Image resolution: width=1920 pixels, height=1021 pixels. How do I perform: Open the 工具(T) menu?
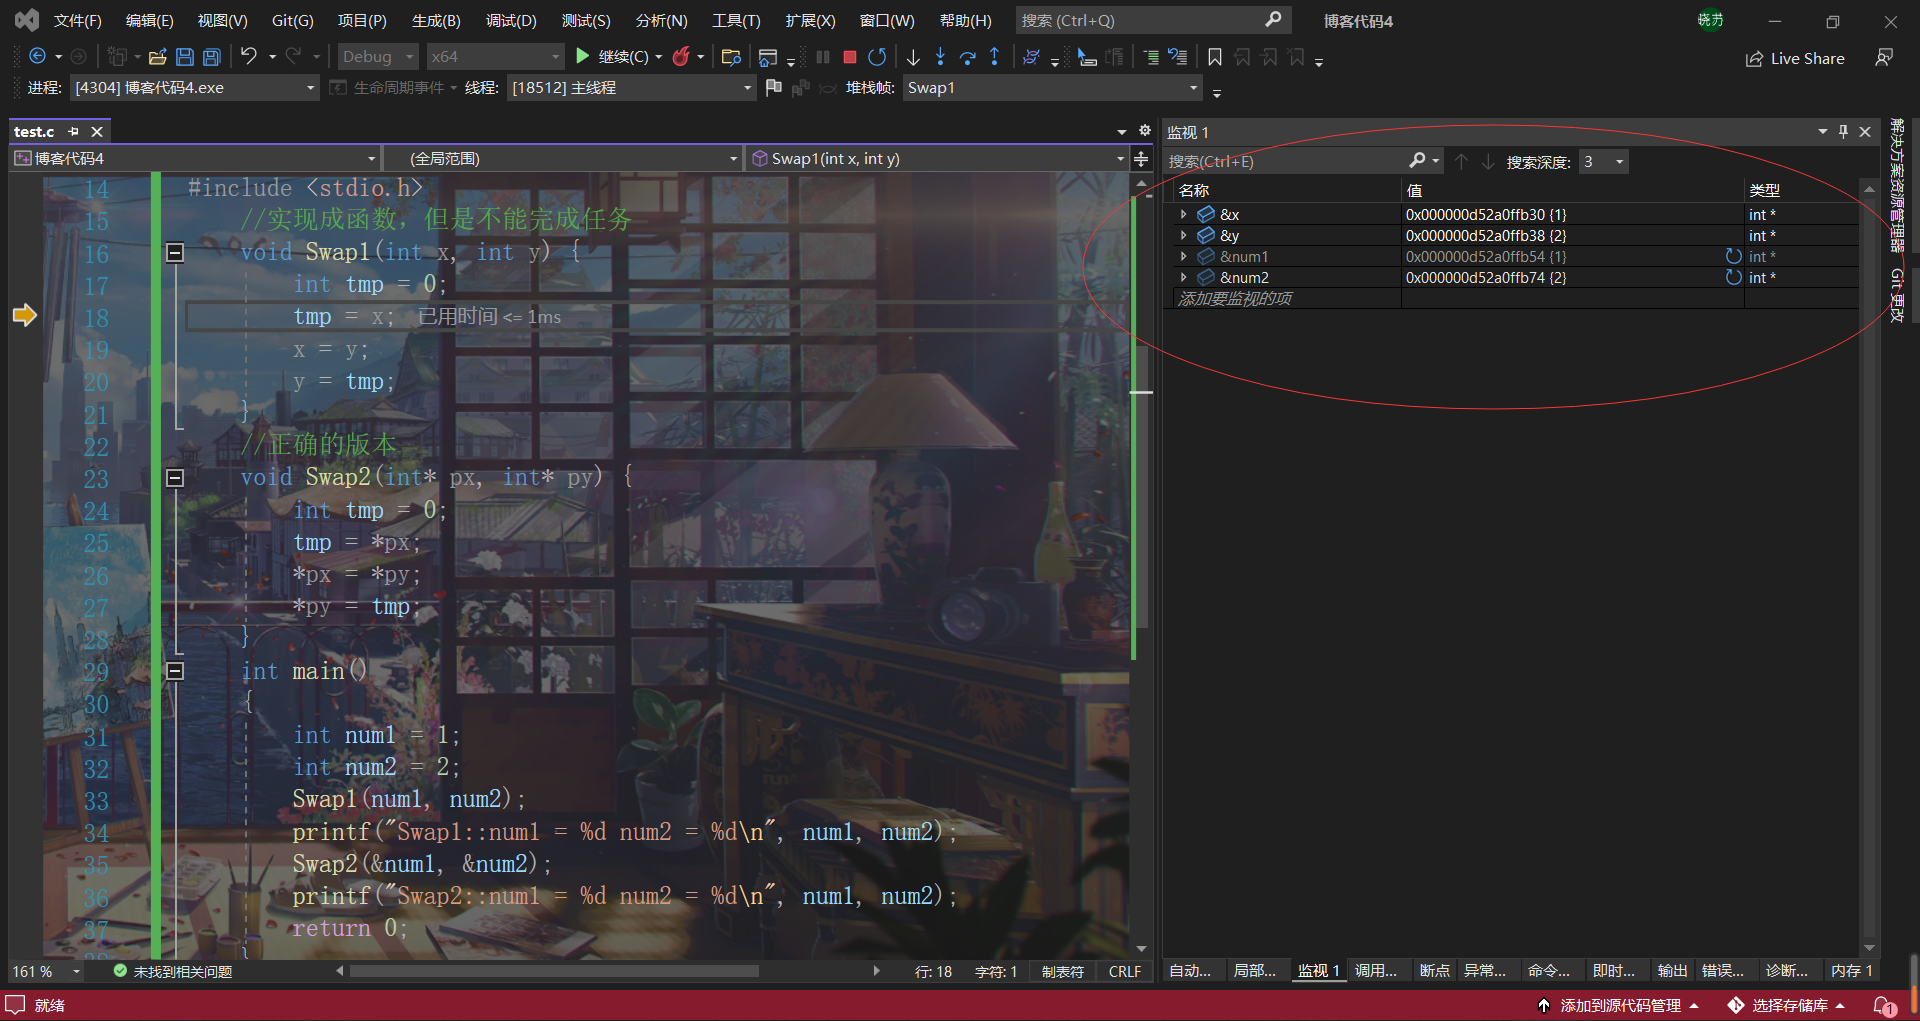736,20
